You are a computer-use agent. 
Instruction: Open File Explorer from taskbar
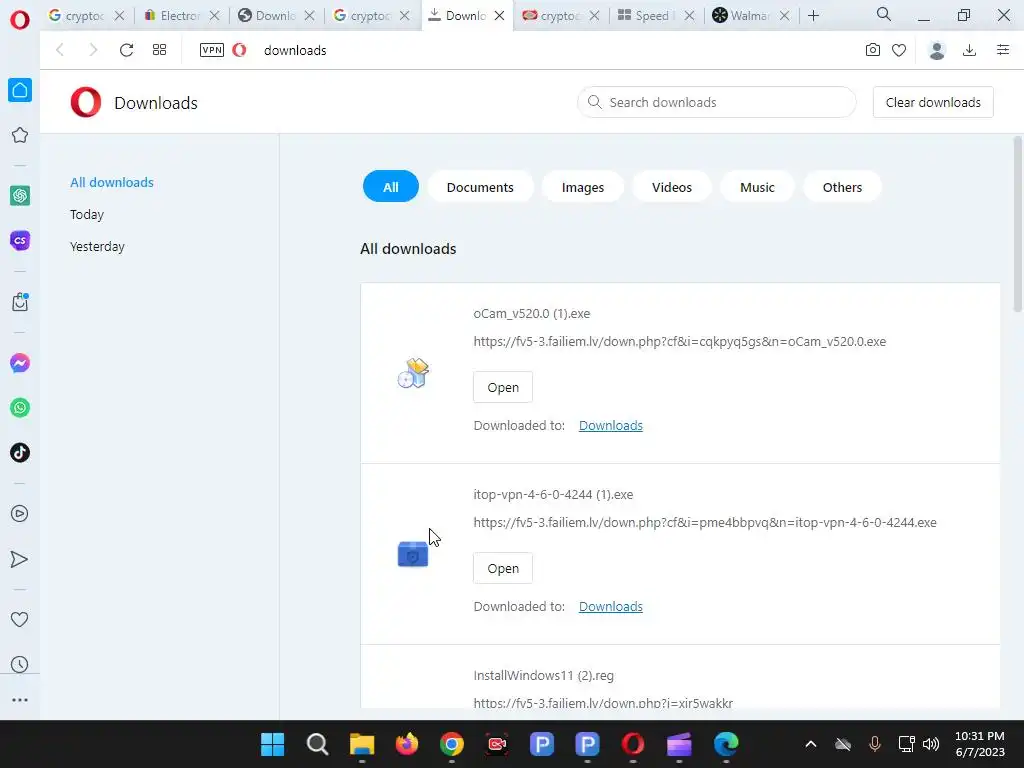pyautogui.click(x=362, y=744)
